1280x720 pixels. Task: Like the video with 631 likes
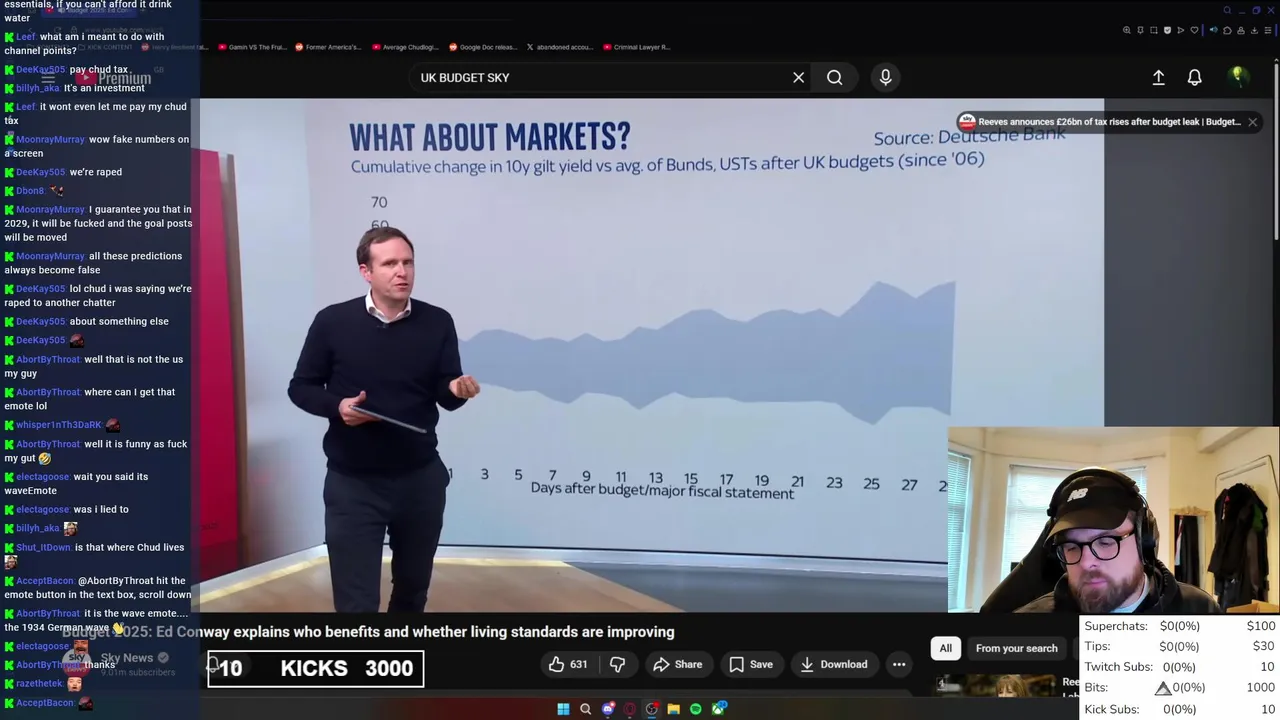pos(568,664)
